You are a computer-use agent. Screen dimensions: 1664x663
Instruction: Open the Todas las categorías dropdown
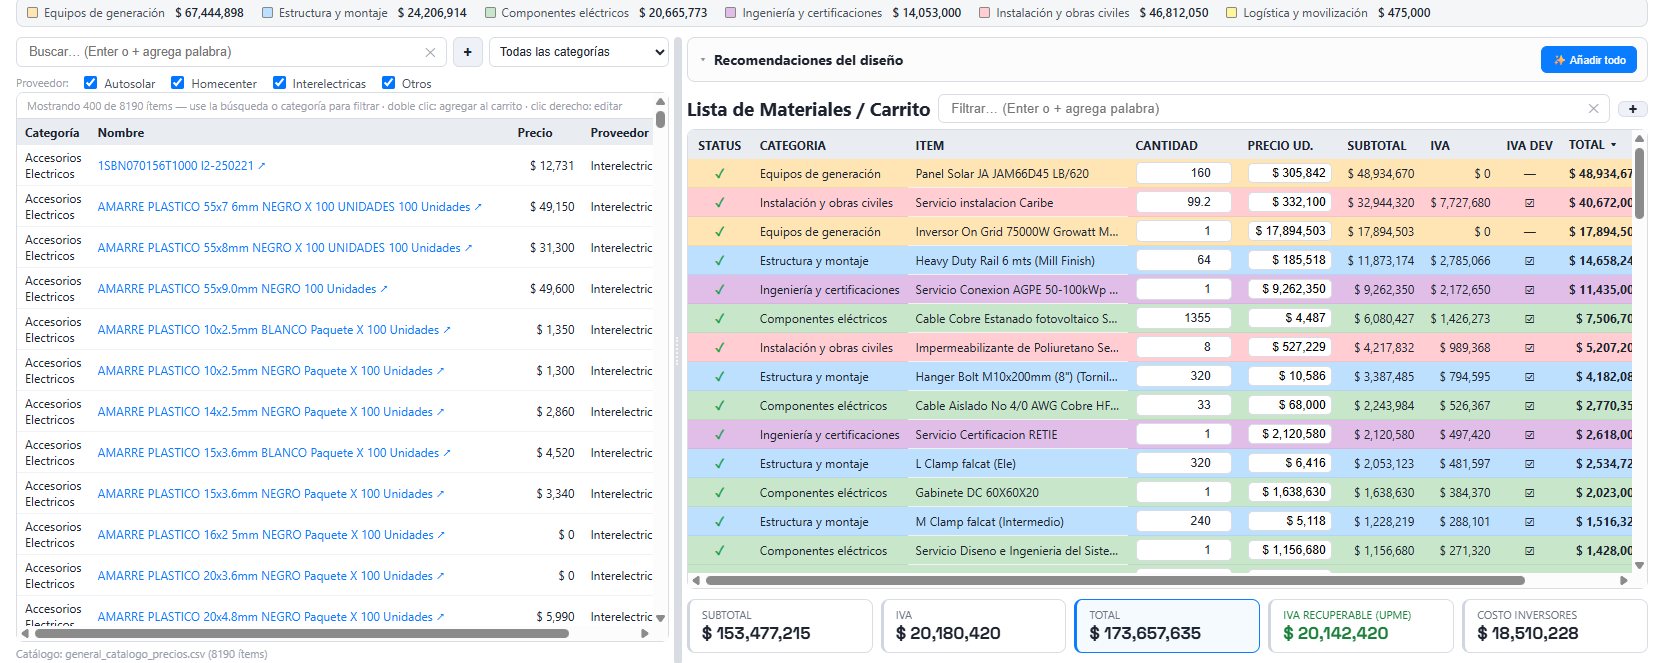(579, 52)
